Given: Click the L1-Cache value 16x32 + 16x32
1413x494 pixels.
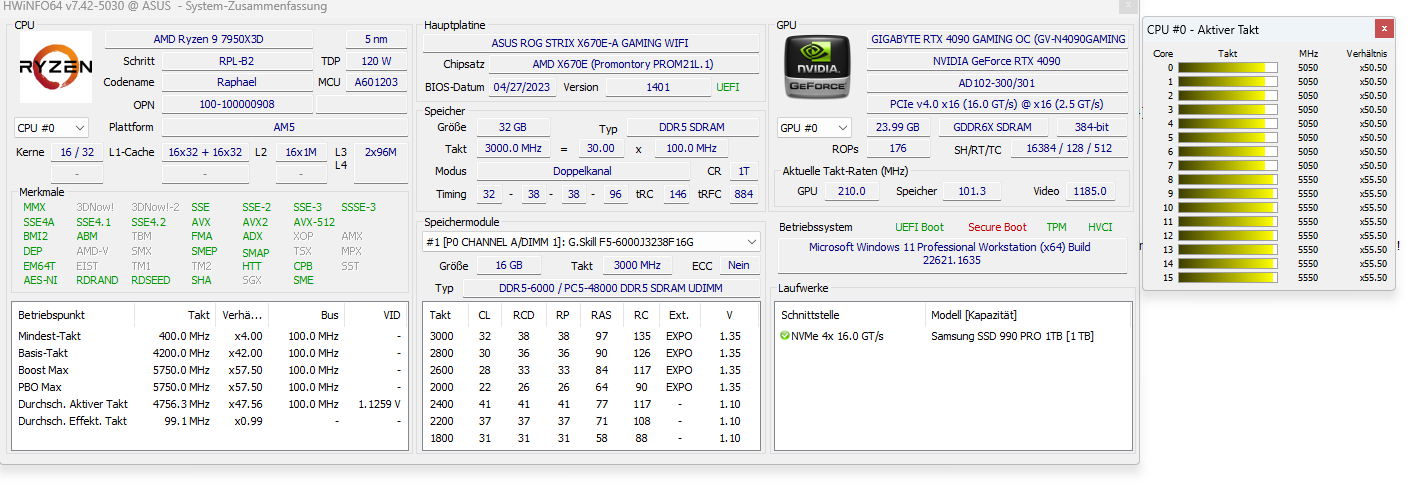Looking at the screenshot, I should coord(205,152).
